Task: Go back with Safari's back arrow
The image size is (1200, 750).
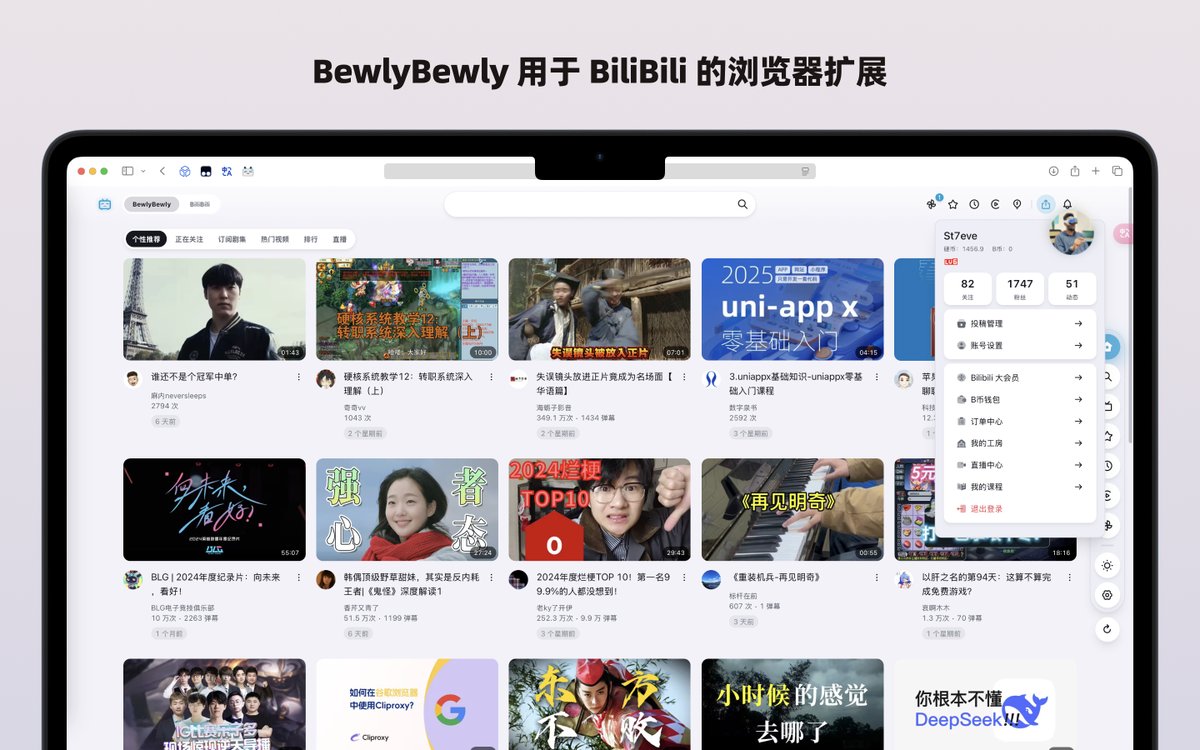Action: click(x=163, y=171)
